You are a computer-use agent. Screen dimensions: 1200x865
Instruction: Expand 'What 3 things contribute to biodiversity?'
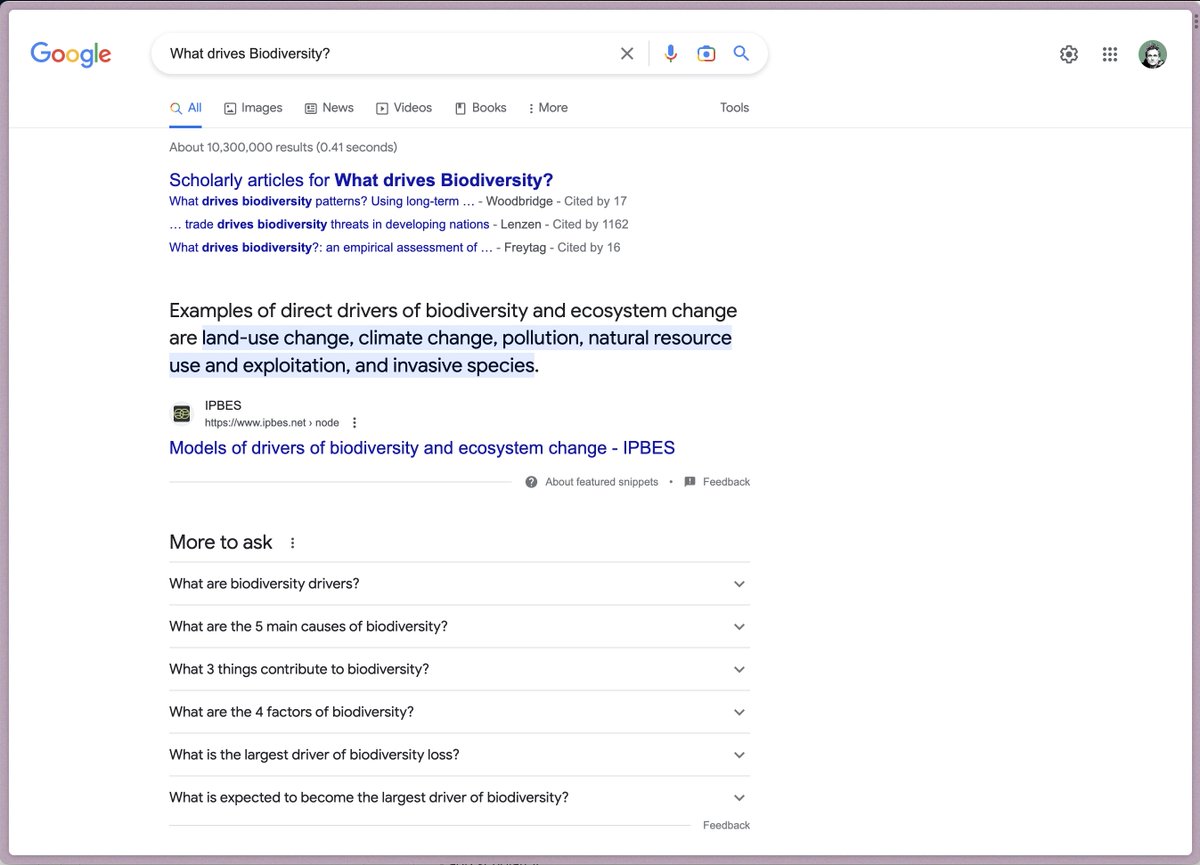click(x=459, y=670)
